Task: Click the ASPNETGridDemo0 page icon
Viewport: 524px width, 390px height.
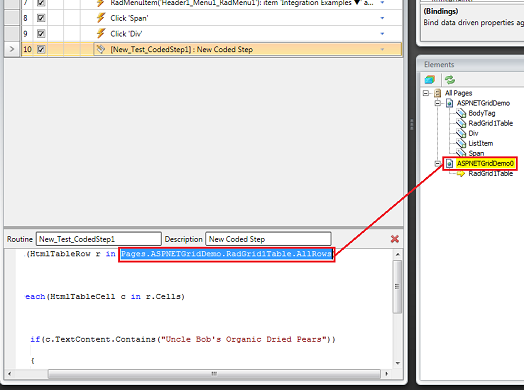Action: (x=449, y=163)
